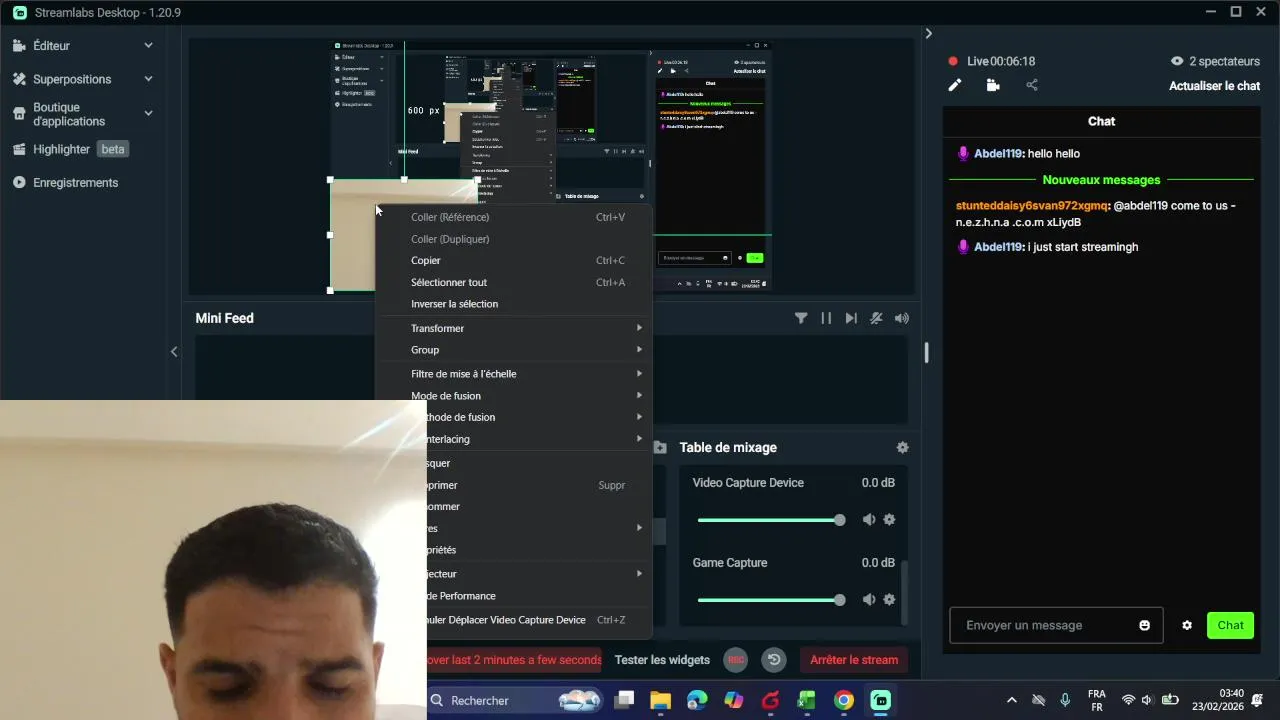Choose Inverser la sélection
This screenshot has width=1280, height=720.
[x=513, y=304]
